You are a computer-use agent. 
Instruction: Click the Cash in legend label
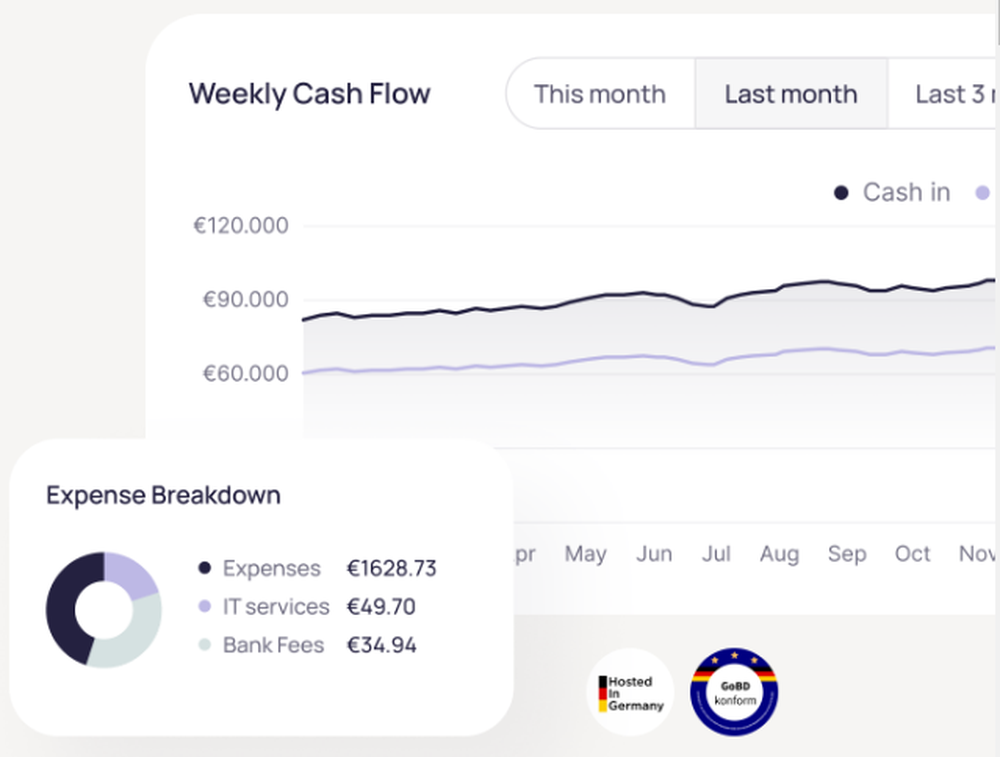pyautogui.click(x=906, y=192)
